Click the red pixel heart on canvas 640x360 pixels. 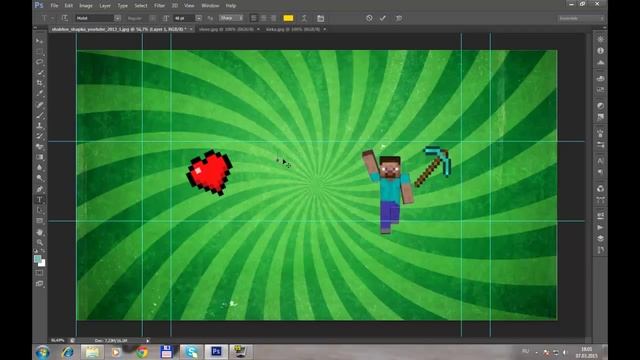[209, 172]
